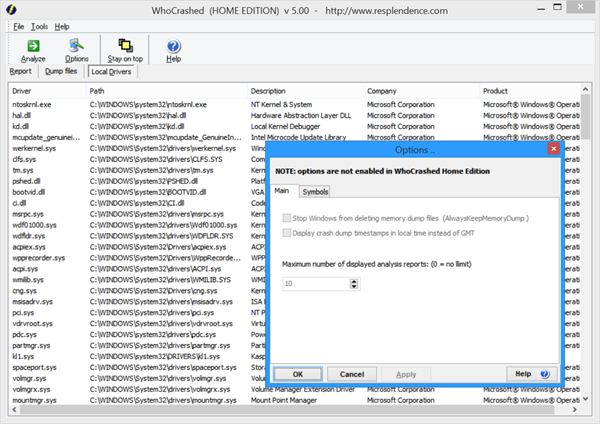Select the Local Drivers tab
600x424 pixels.
click(111, 72)
